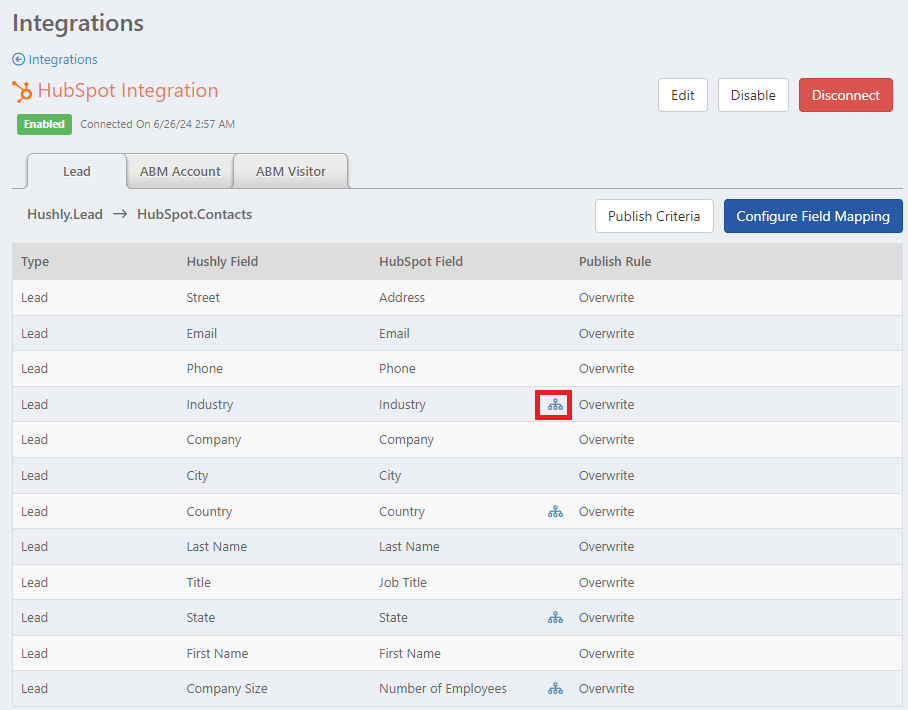Viewport: 908px width, 710px height.
Task: Open value mapping icon in Country row
Action: click(555, 511)
